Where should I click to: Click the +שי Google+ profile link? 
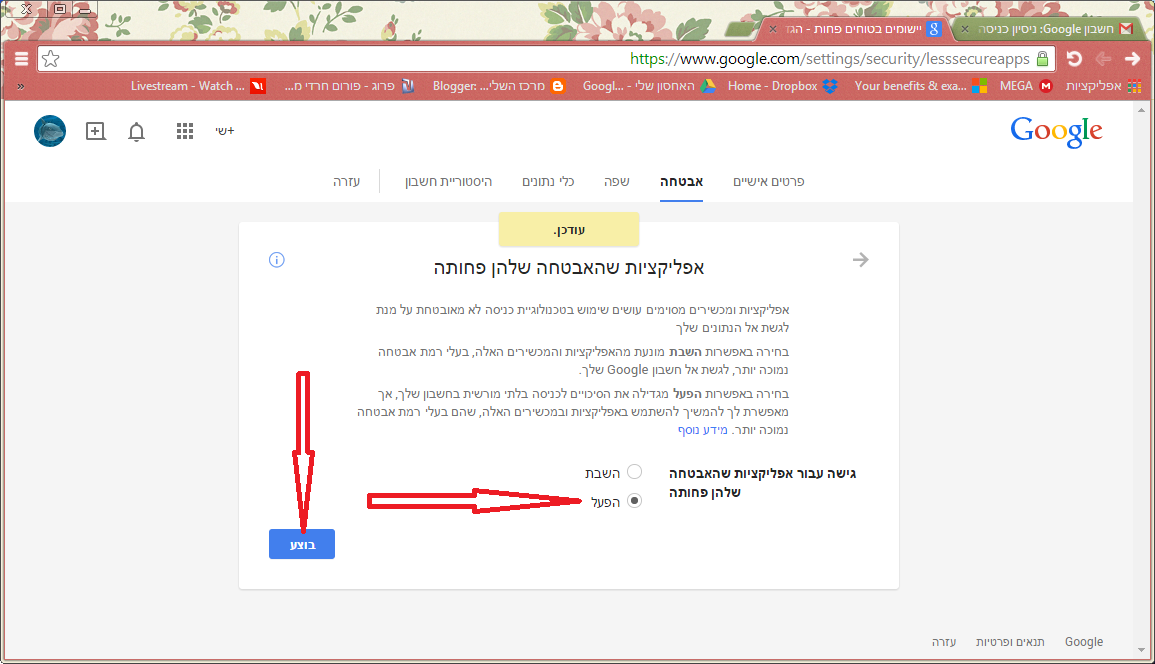point(225,131)
